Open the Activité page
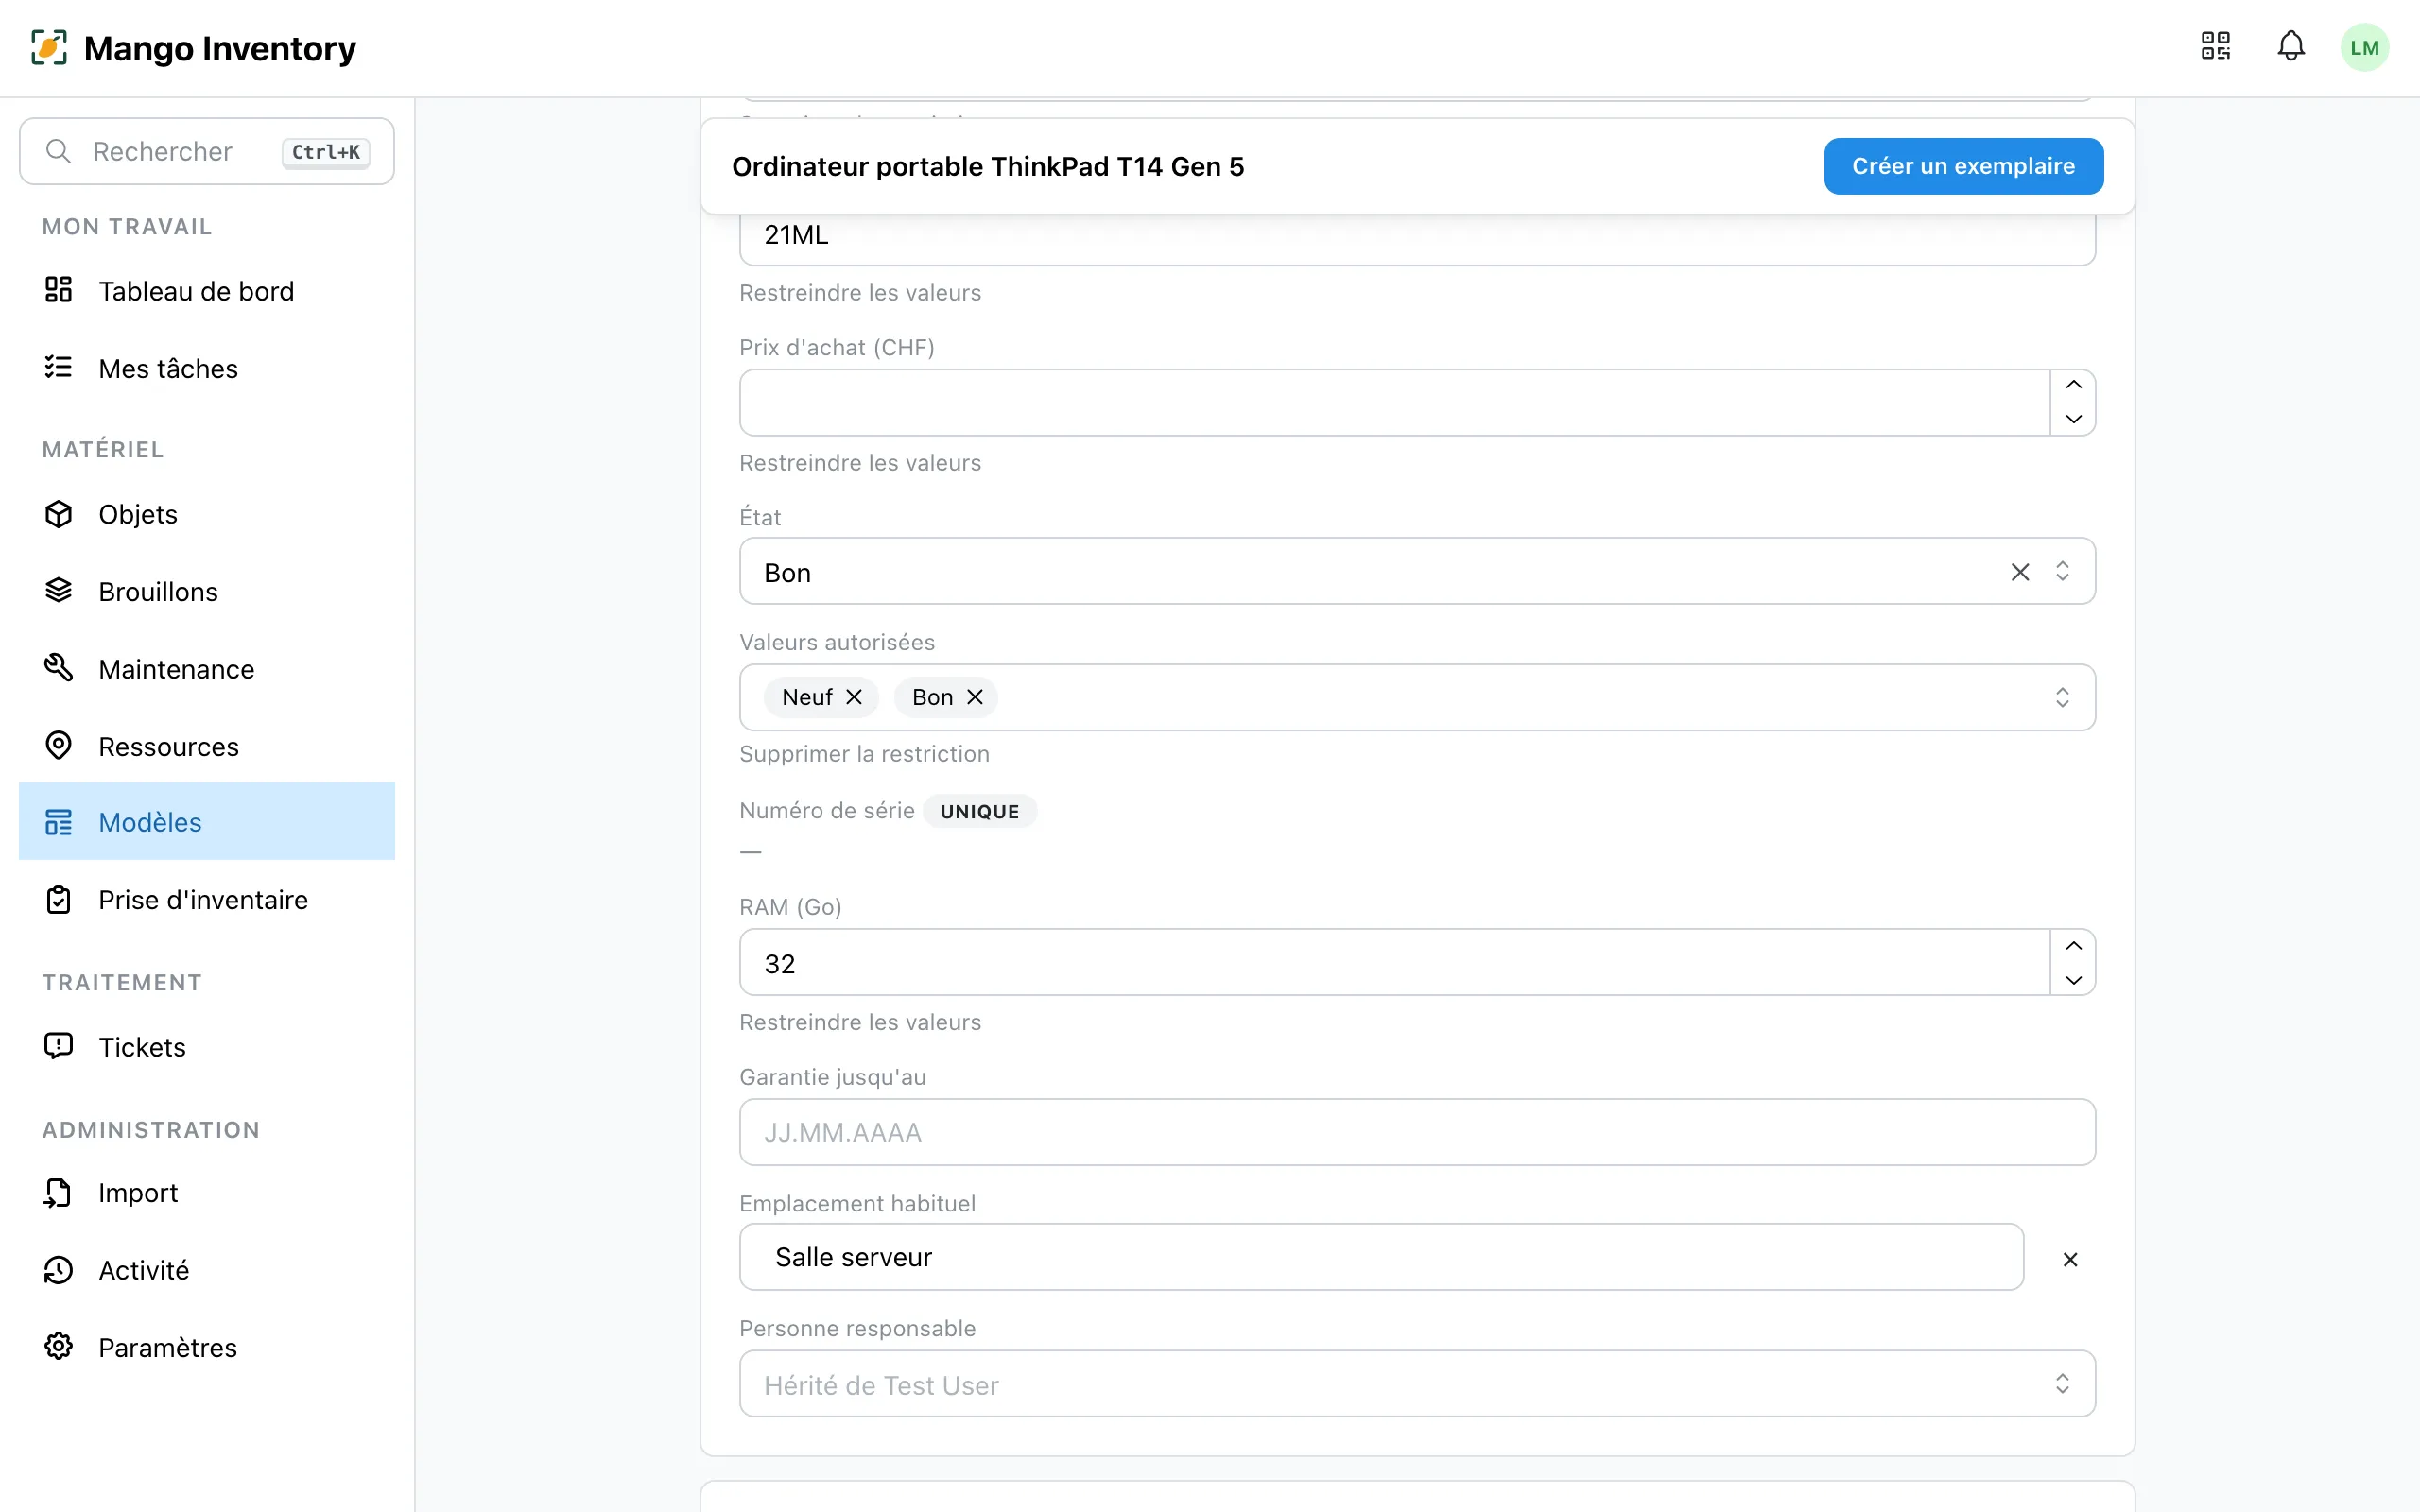Viewport: 2420px width, 1512px height. 207,1270
